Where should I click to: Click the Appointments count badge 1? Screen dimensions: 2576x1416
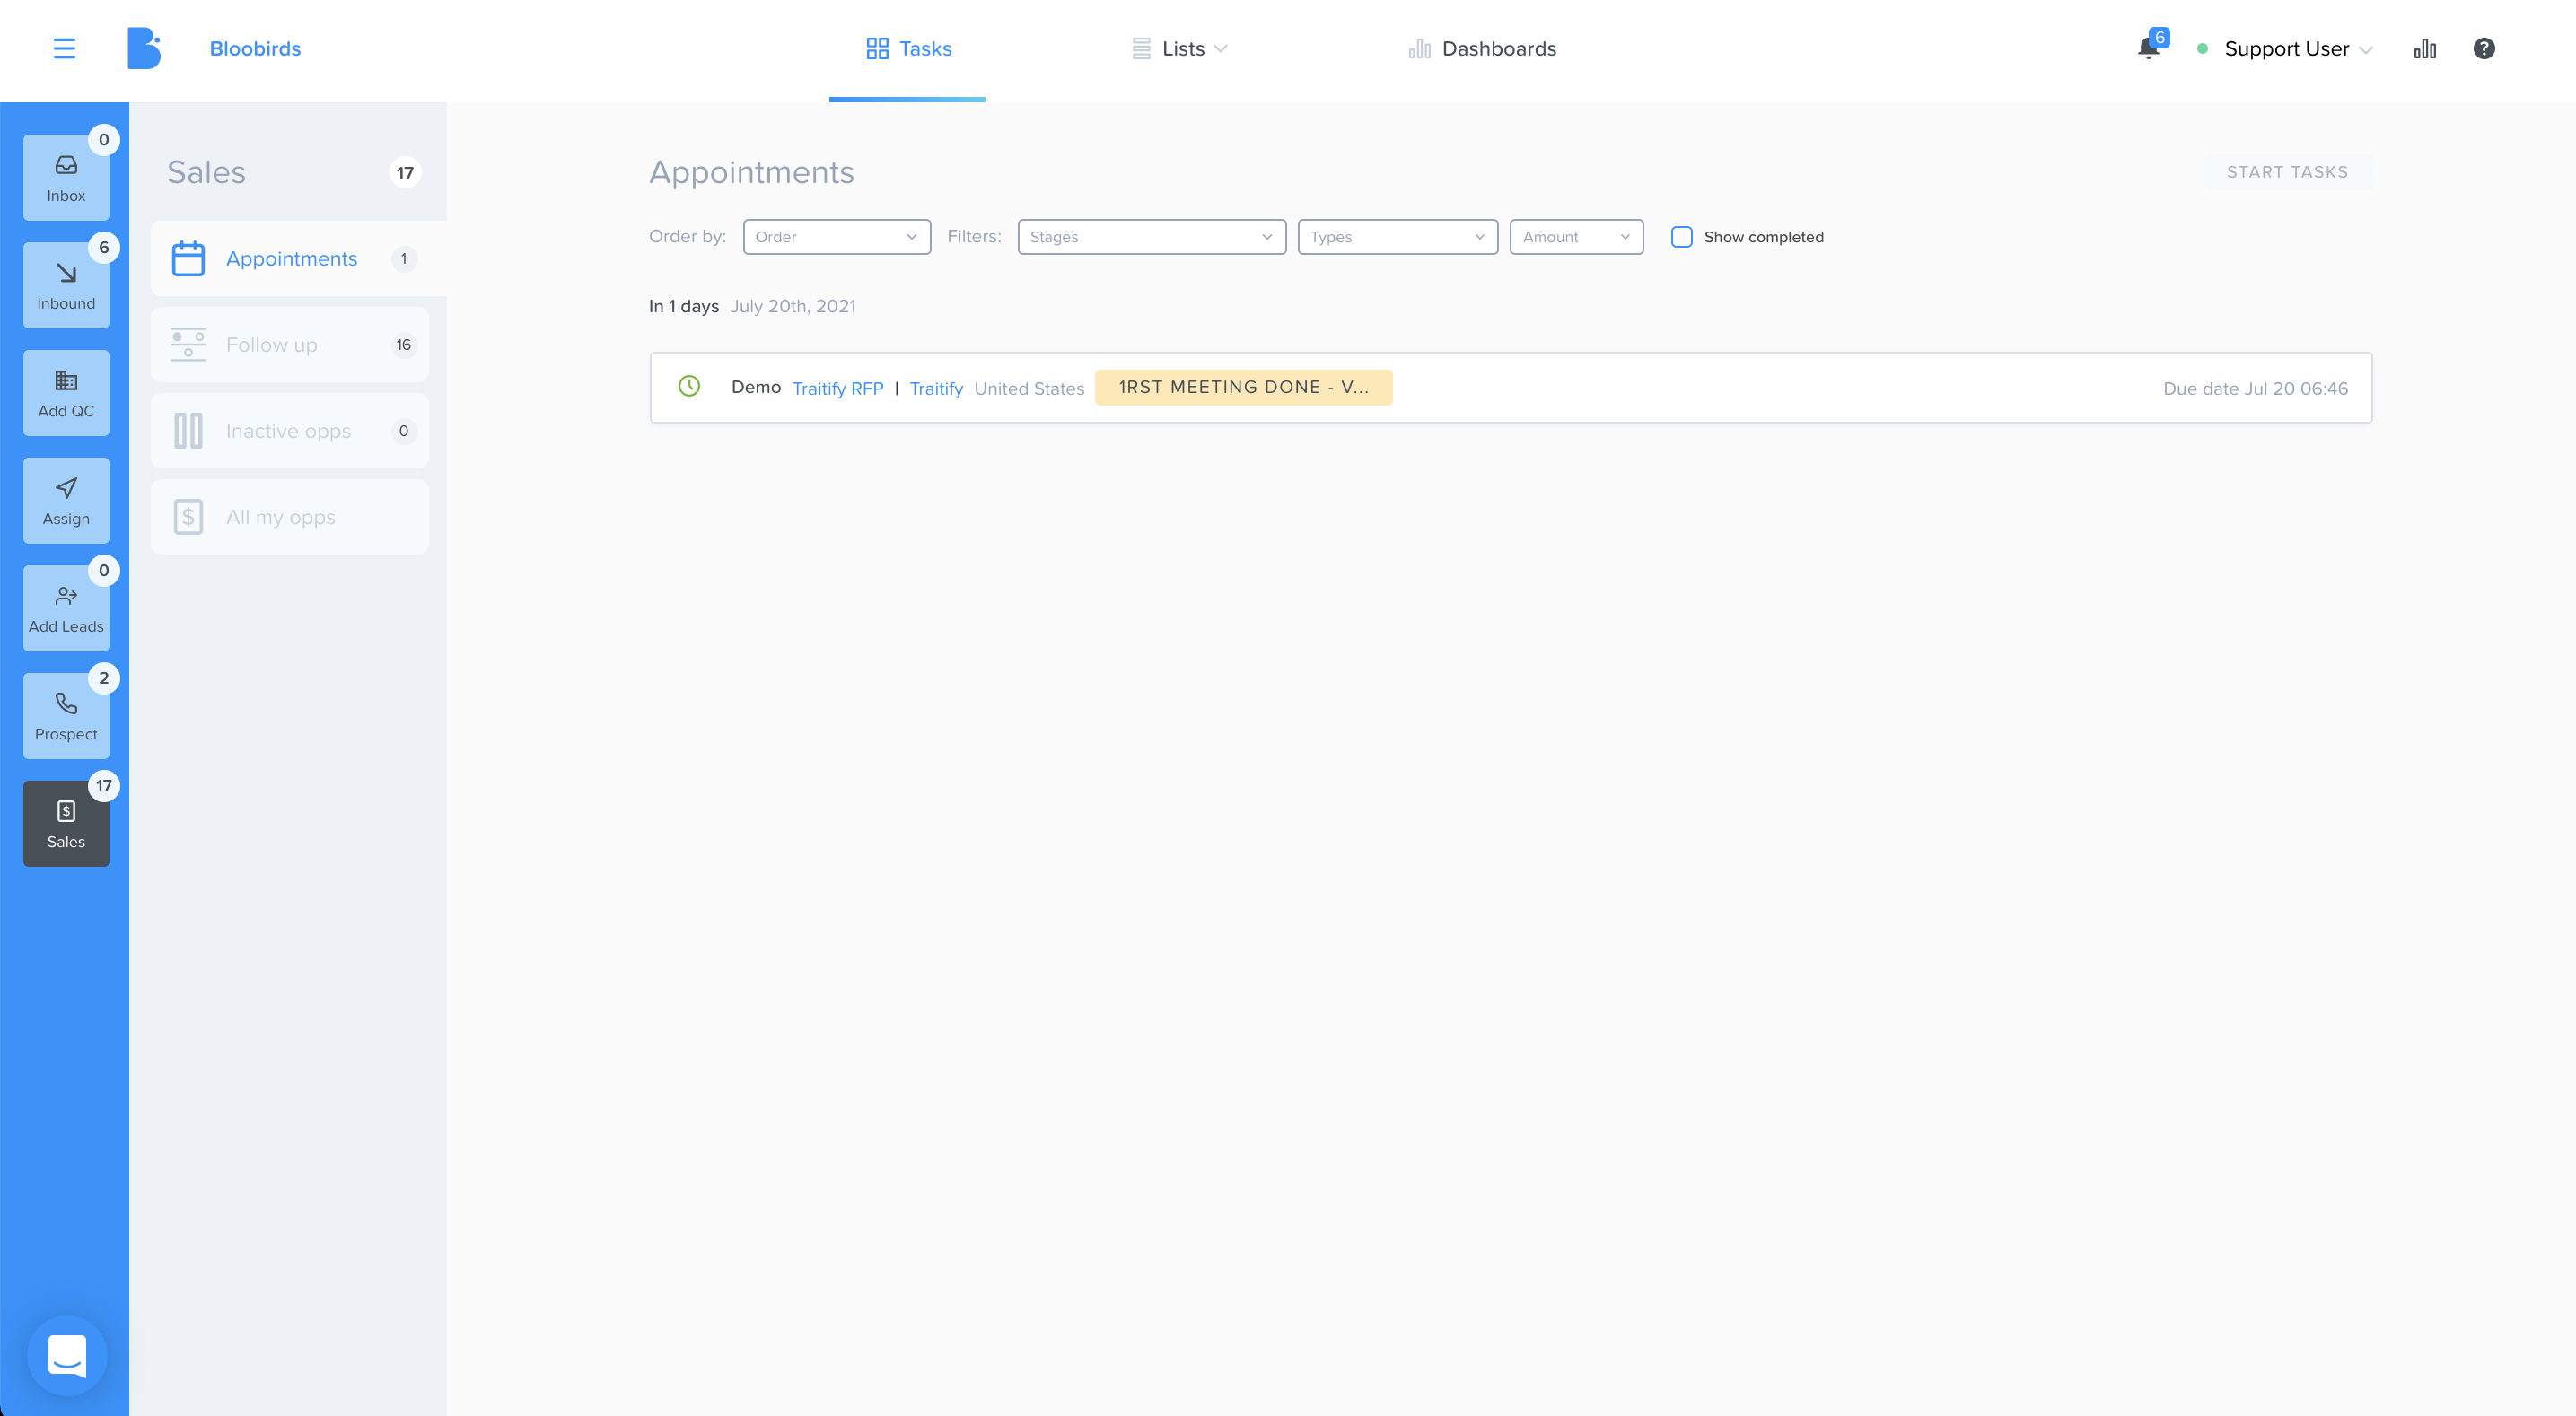tap(403, 259)
